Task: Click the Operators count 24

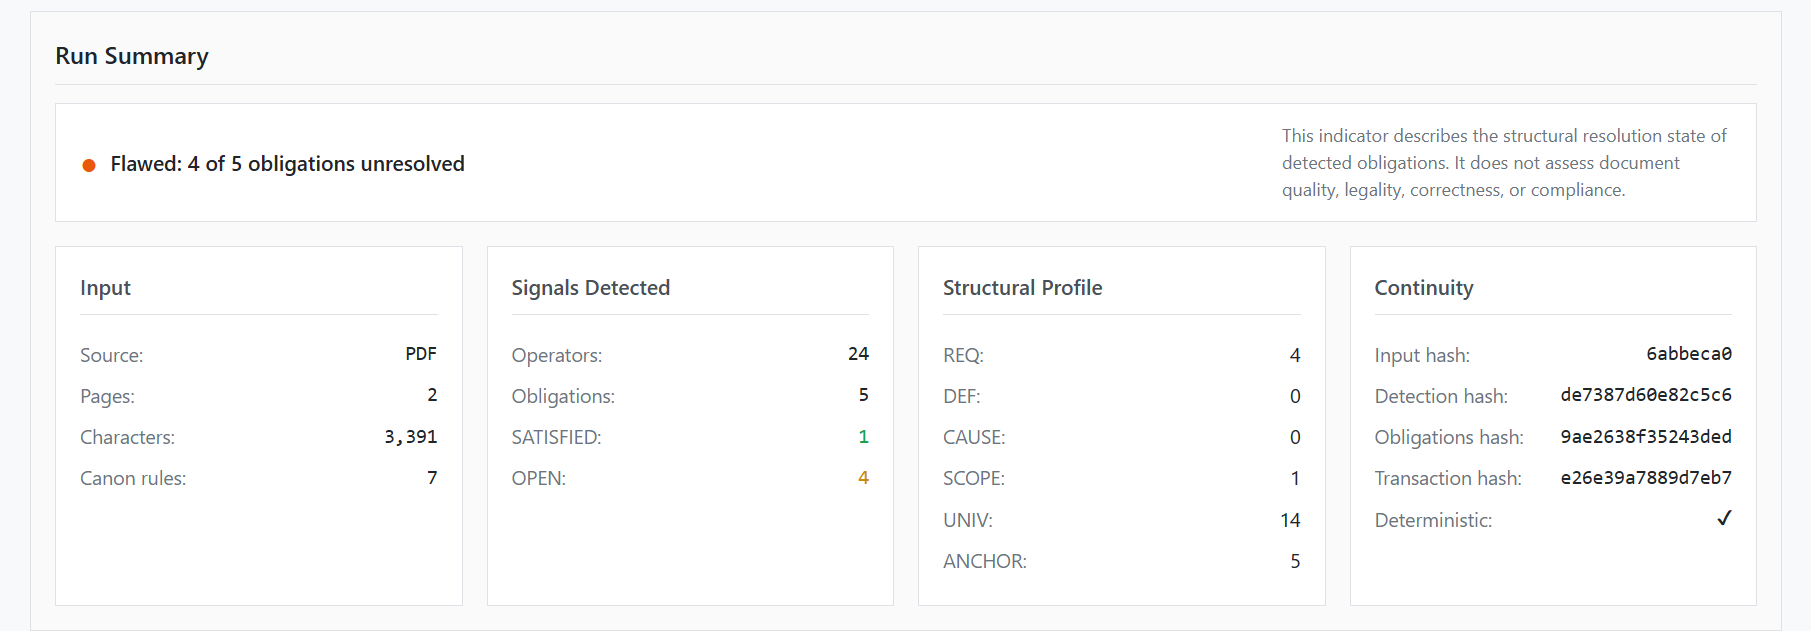Action: pyautogui.click(x=858, y=354)
